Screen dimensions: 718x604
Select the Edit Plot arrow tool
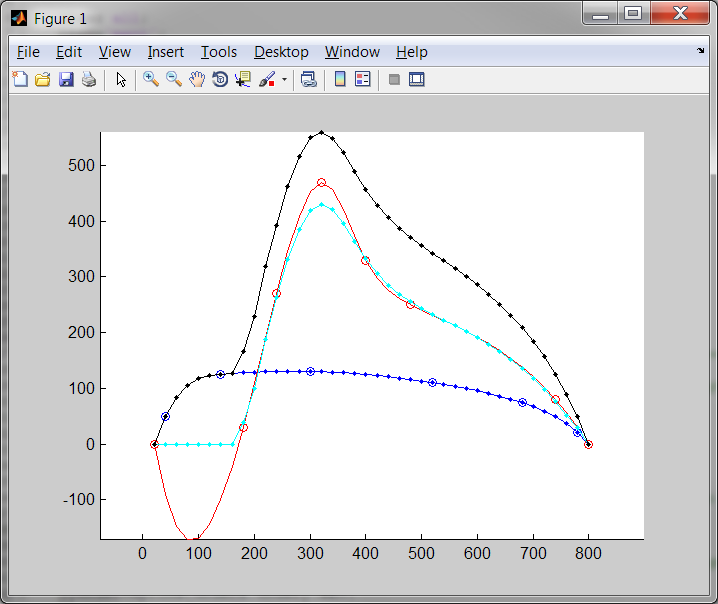pos(121,79)
